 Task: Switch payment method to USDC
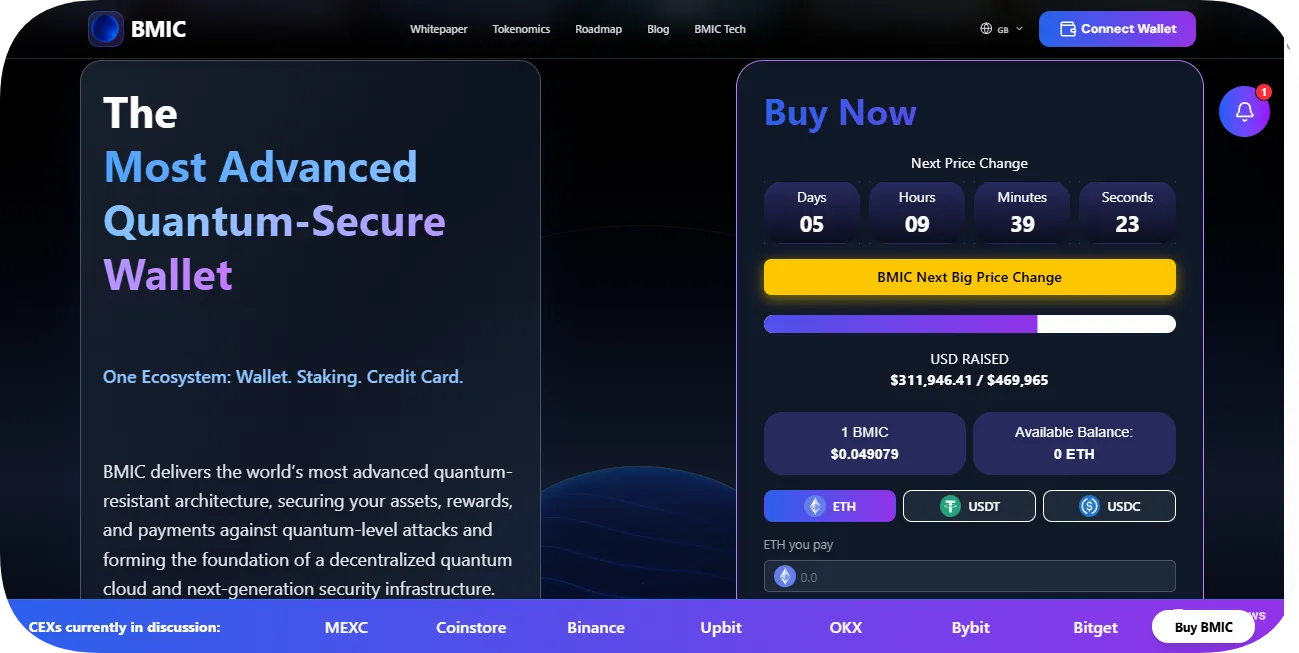tap(1109, 506)
